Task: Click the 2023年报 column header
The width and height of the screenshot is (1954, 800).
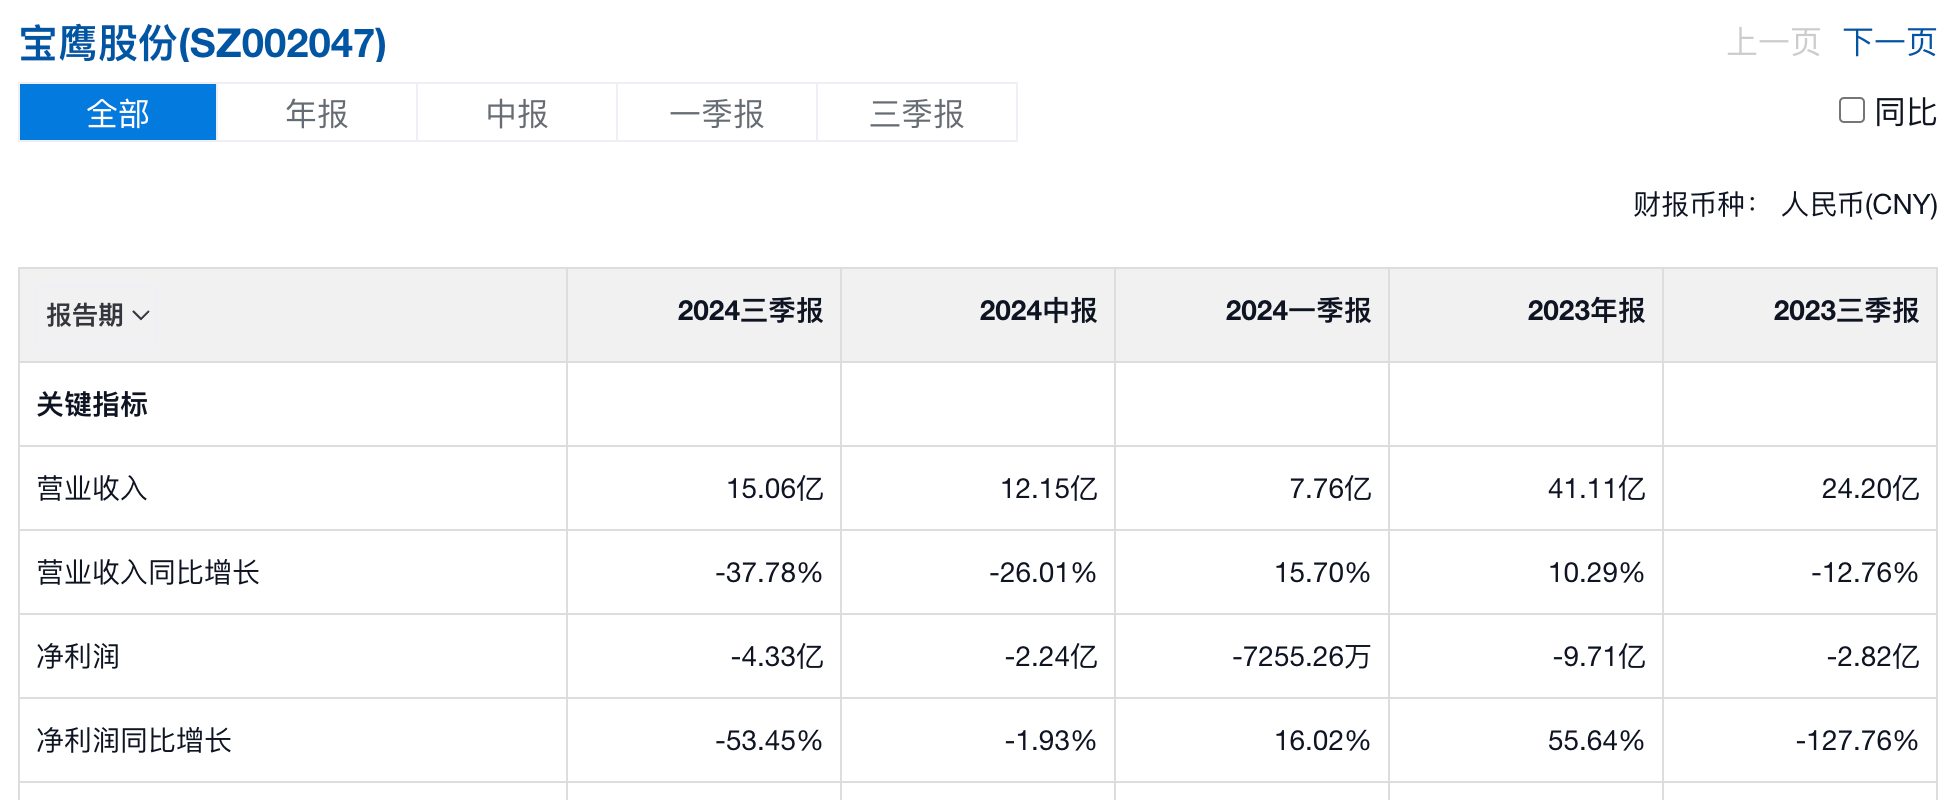Action: (1586, 311)
